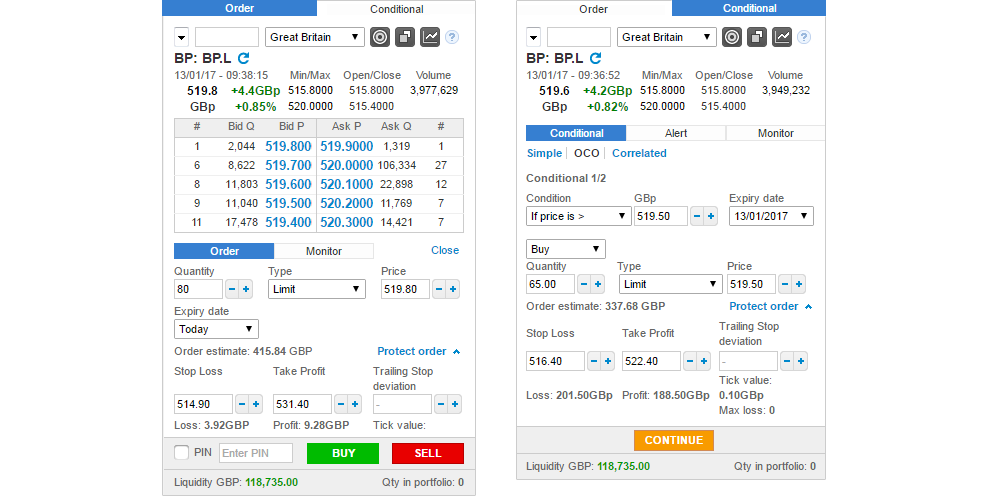The image size is (988, 500).
Task: Increase Price 519.80 with plus button
Action: [x=452, y=289]
